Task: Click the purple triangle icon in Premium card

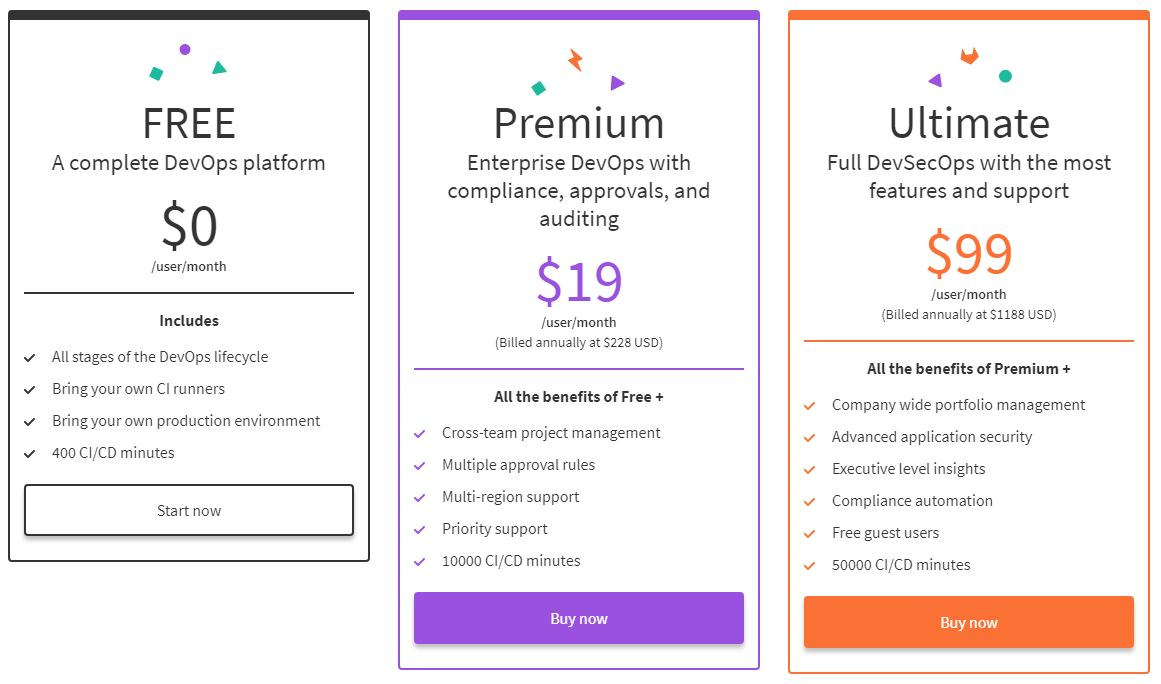Action: tap(618, 83)
